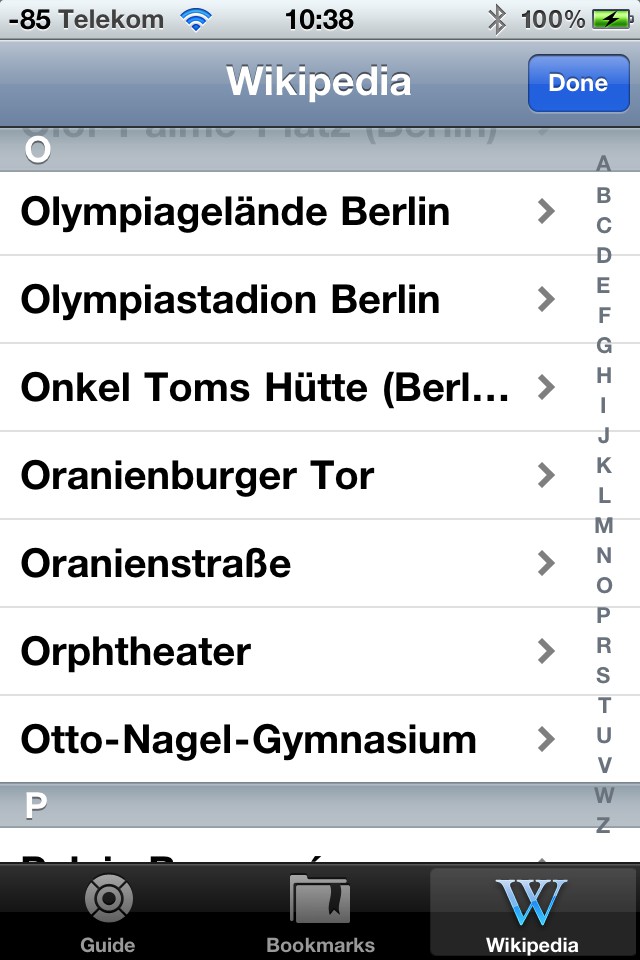Tap the Wi-Fi status icon
The image size is (640, 960).
point(196,19)
